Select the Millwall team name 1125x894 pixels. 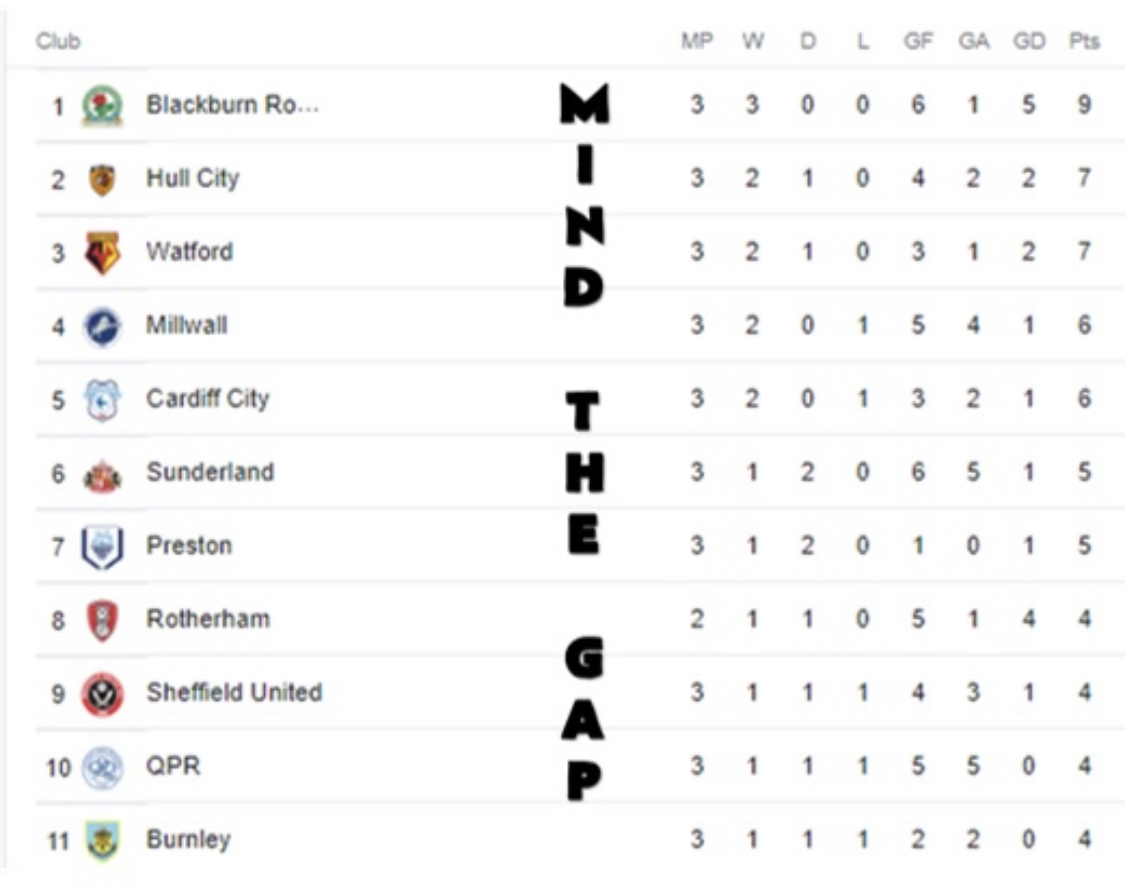[187, 326]
